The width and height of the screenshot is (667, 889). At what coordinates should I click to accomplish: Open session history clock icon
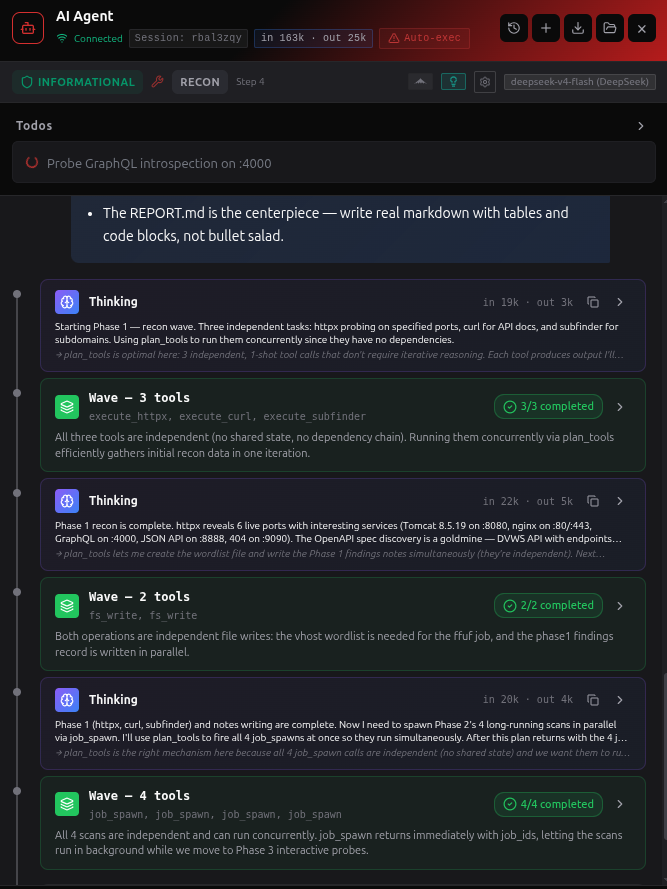point(514,28)
